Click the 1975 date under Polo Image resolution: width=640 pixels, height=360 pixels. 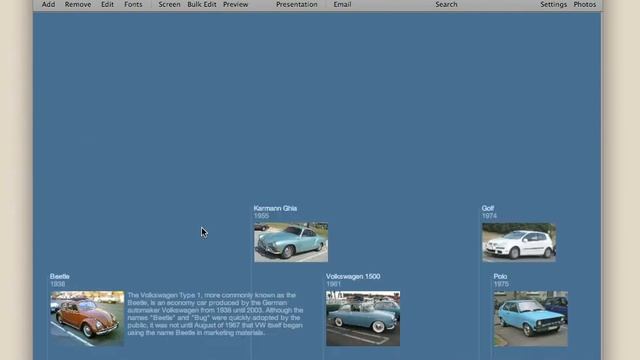click(x=501, y=284)
